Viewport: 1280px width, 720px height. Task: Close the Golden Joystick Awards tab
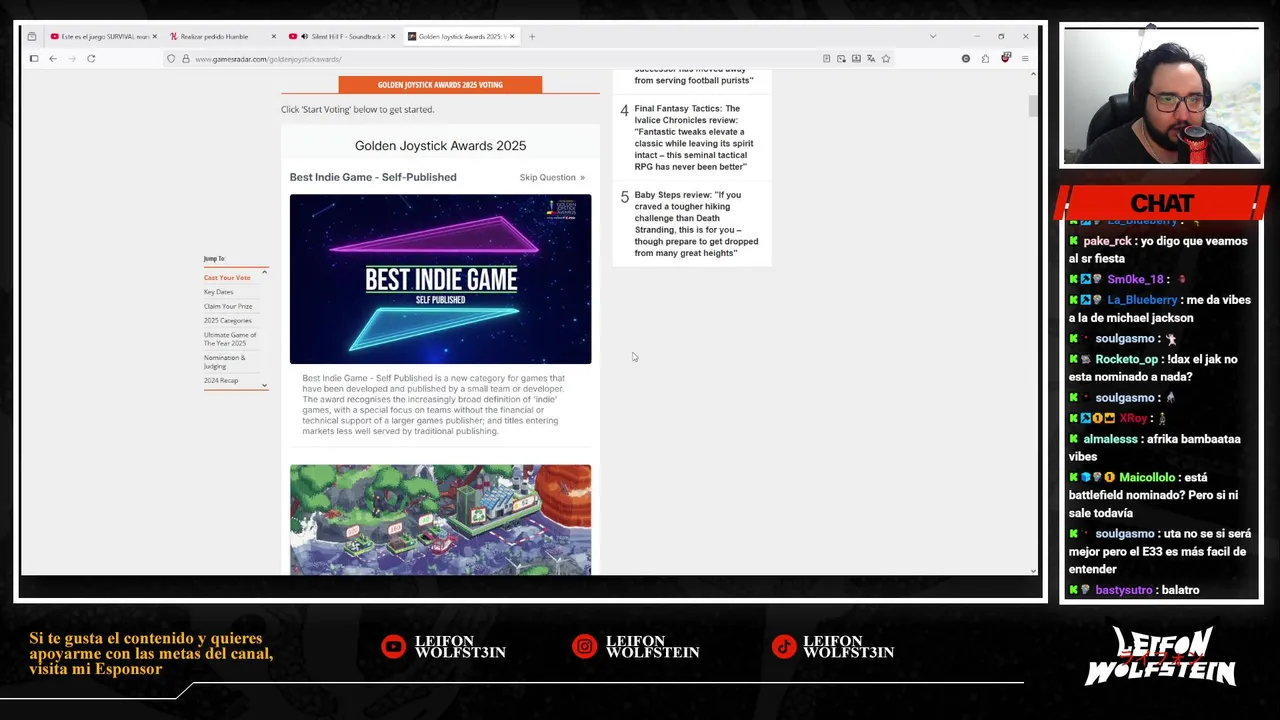(x=512, y=37)
